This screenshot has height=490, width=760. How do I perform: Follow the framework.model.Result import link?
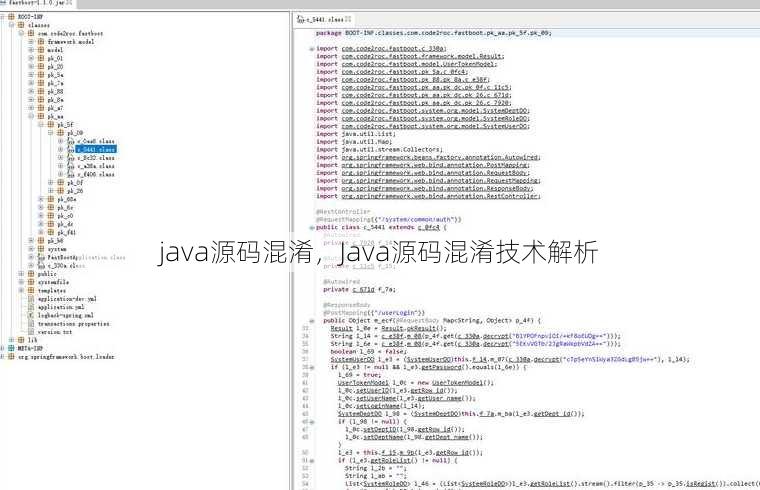[421, 56]
